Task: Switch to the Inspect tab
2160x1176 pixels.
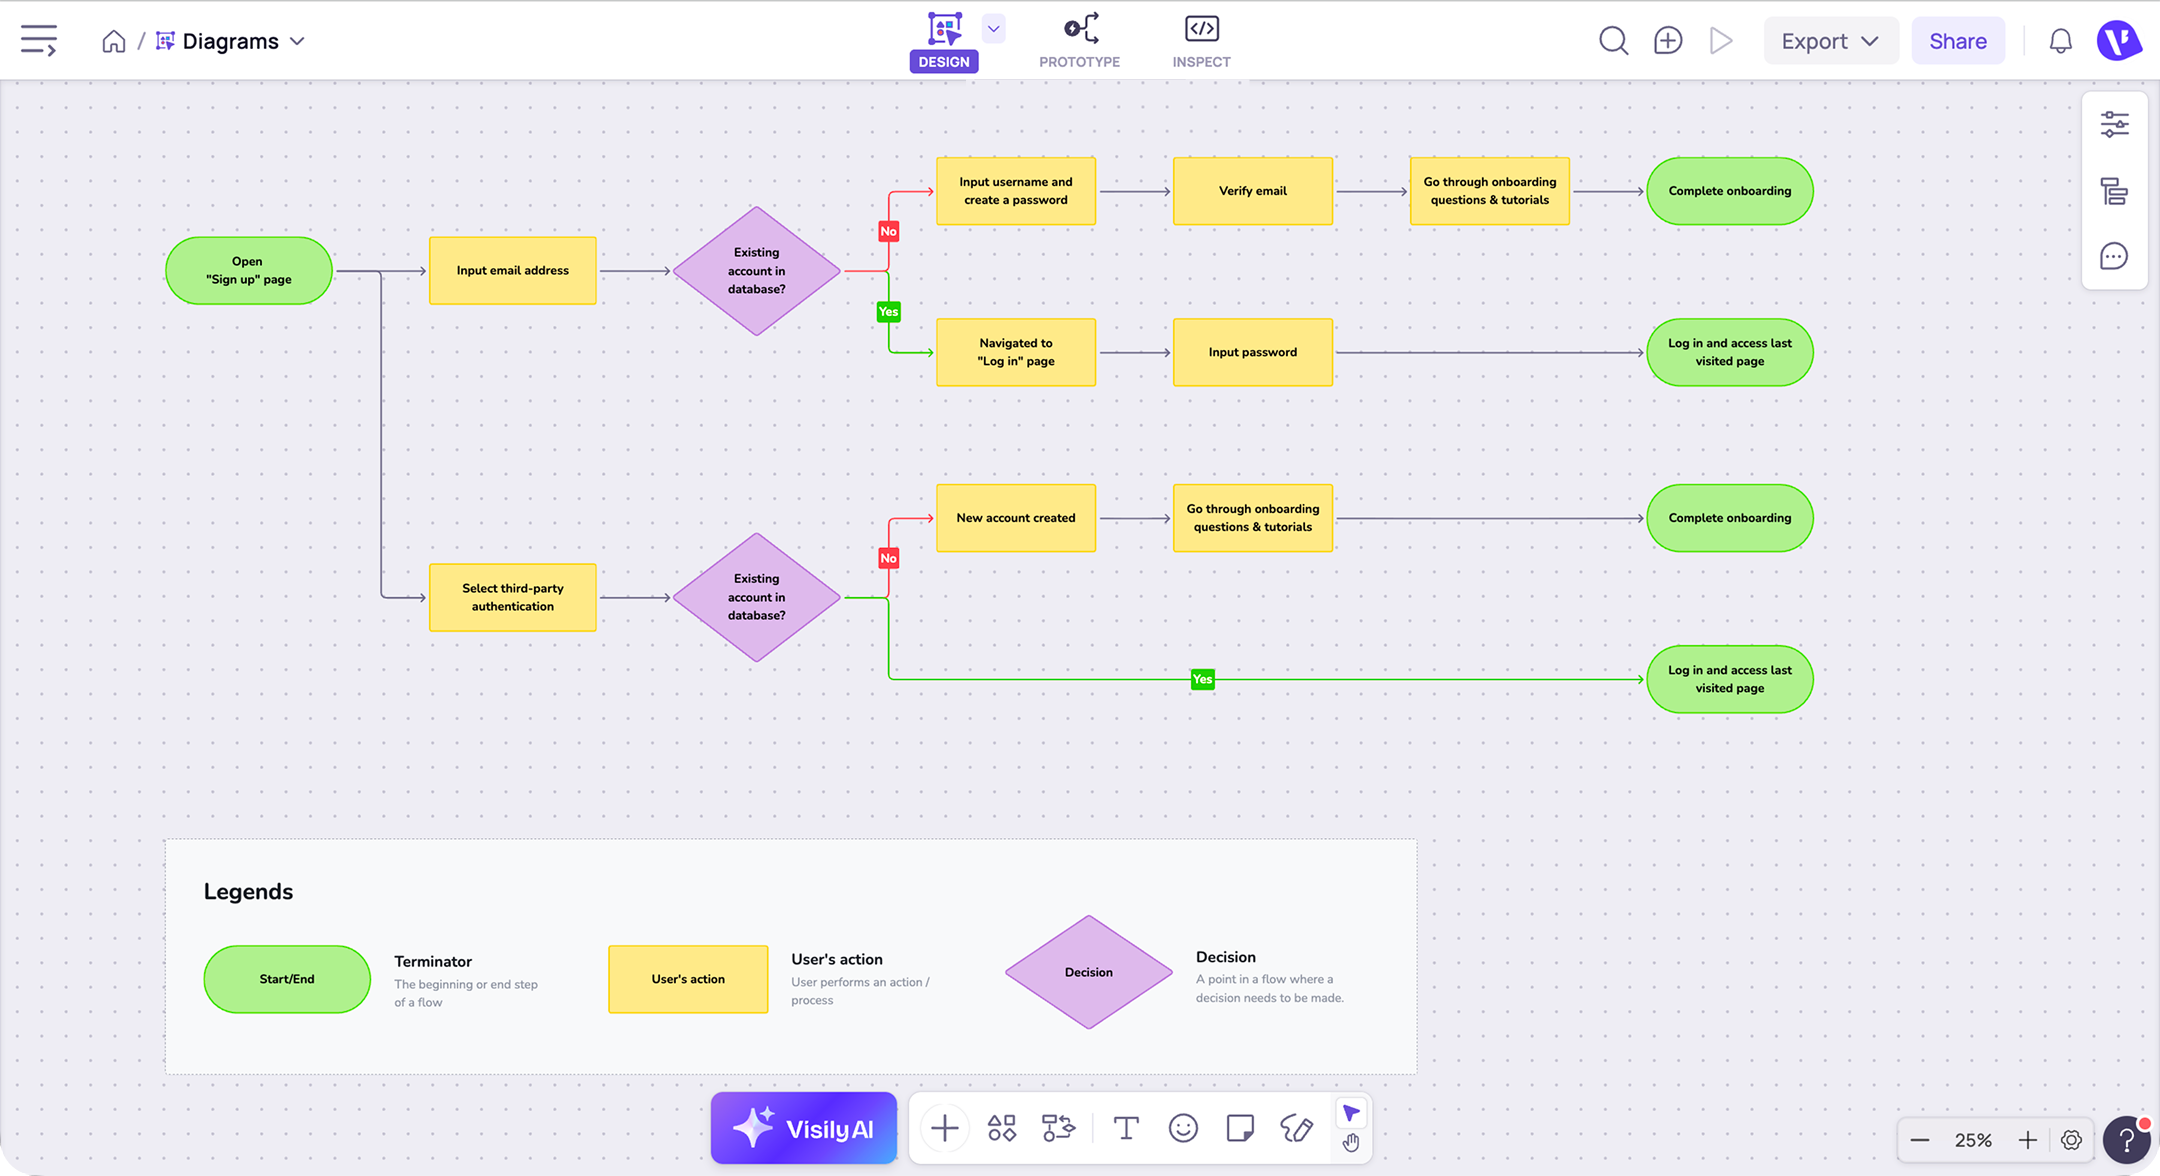Action: point(1201,41)
